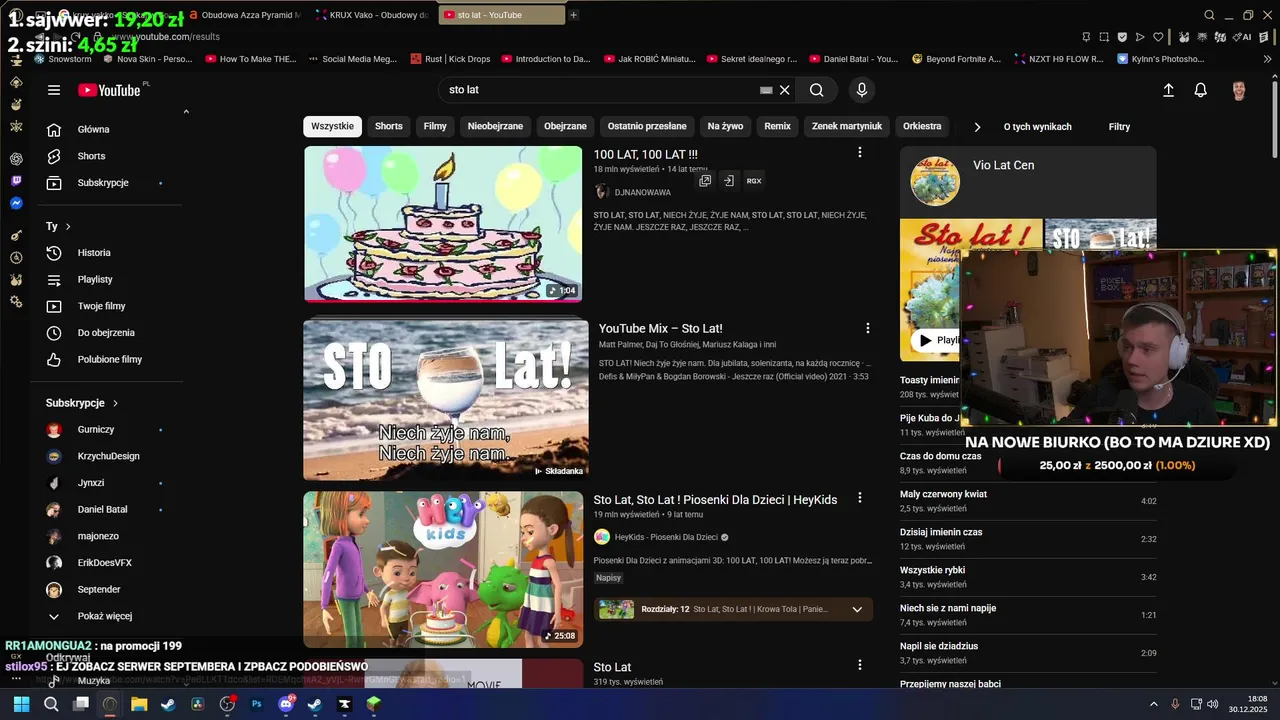Open Minecraft grass block icon in taskbar
This screenshot has height=720, width=1280.
[373, 704]
